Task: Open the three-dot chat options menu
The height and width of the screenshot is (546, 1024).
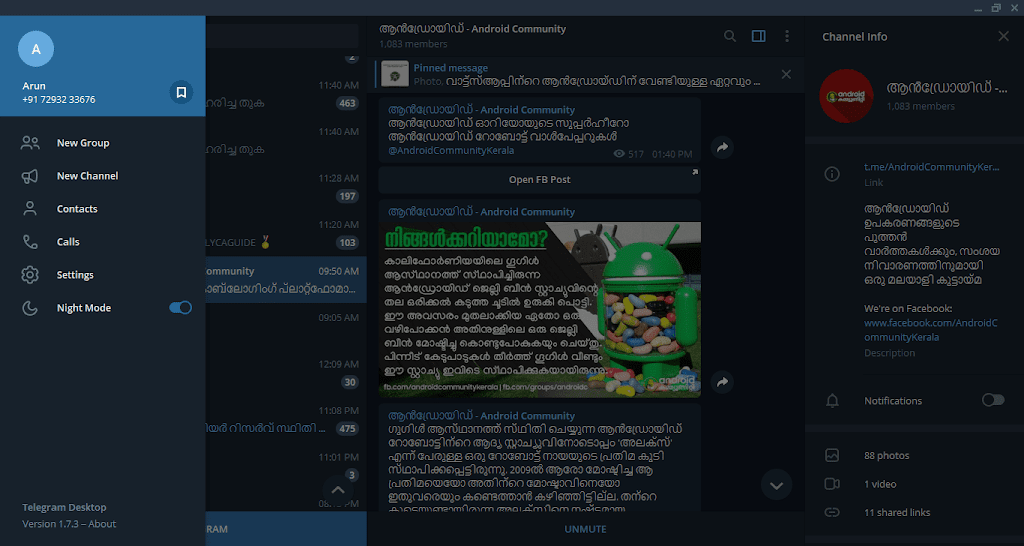Action: point(787,36)
